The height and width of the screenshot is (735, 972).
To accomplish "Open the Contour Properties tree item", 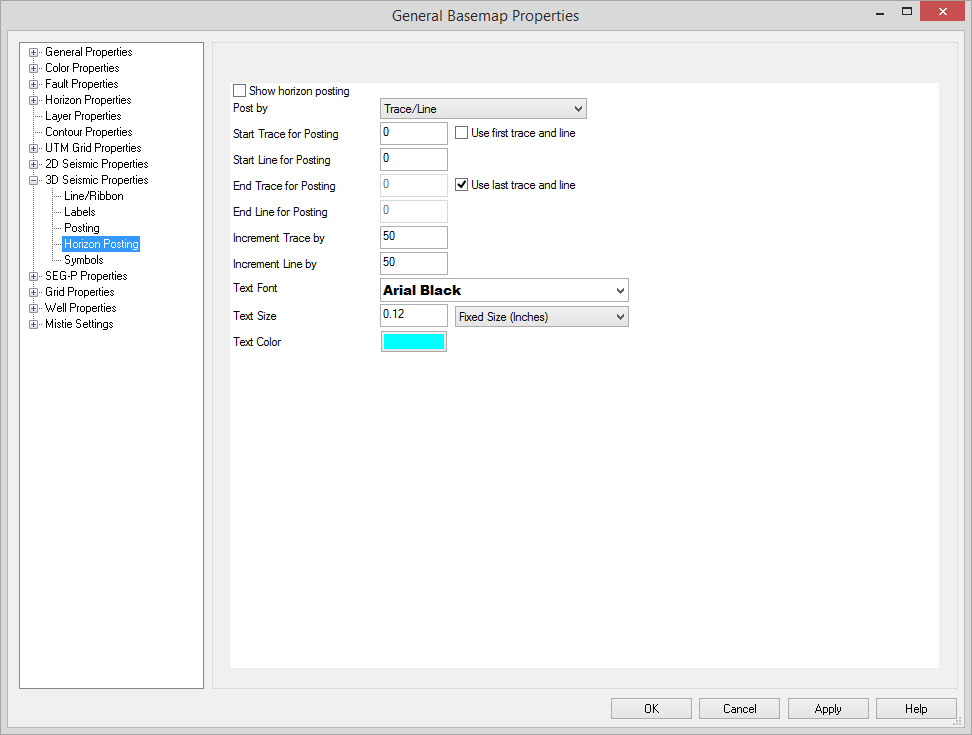I will click(88, 132).
